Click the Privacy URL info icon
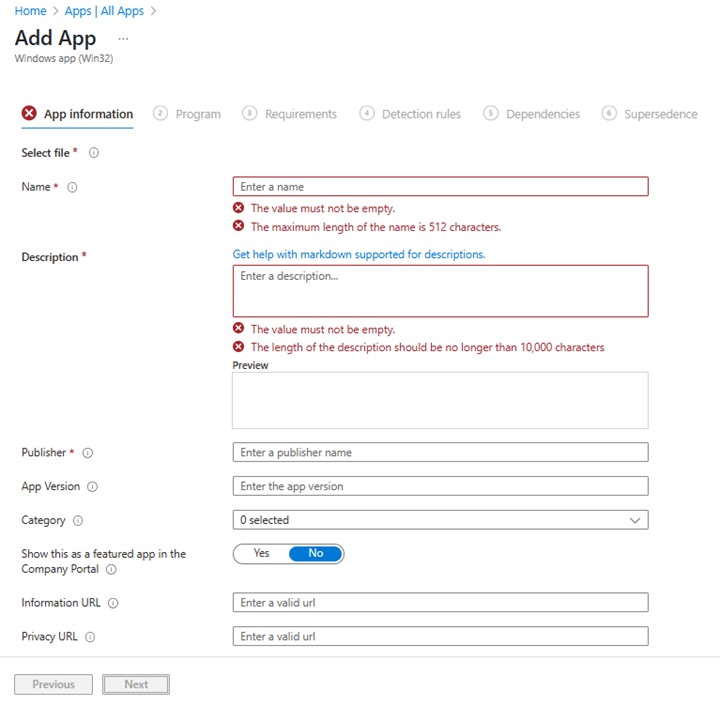Viewport: 720px width, 707px height. point(90,637)
